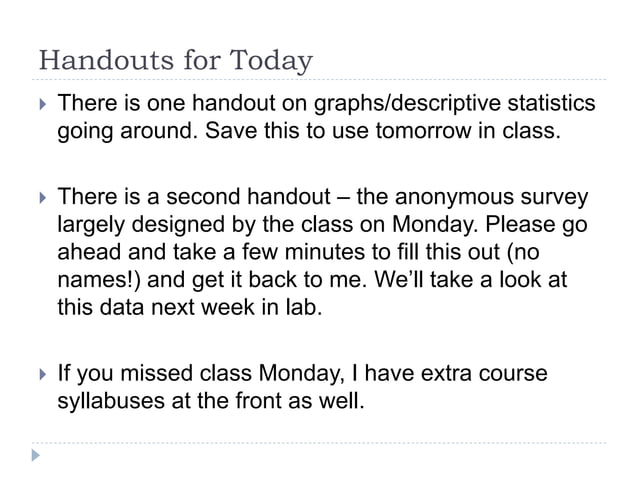The height and width of the screenshot is (478, 638).
Task: Click the text ahead and take a few minutes
Action: [212, 252]
